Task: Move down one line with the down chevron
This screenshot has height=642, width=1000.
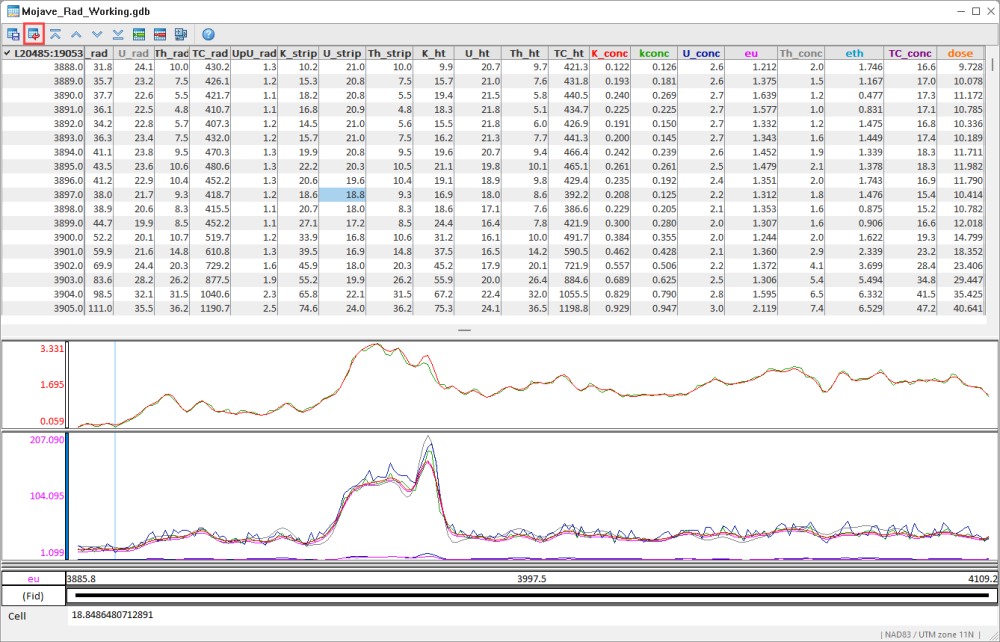Action: click(96, 33)
